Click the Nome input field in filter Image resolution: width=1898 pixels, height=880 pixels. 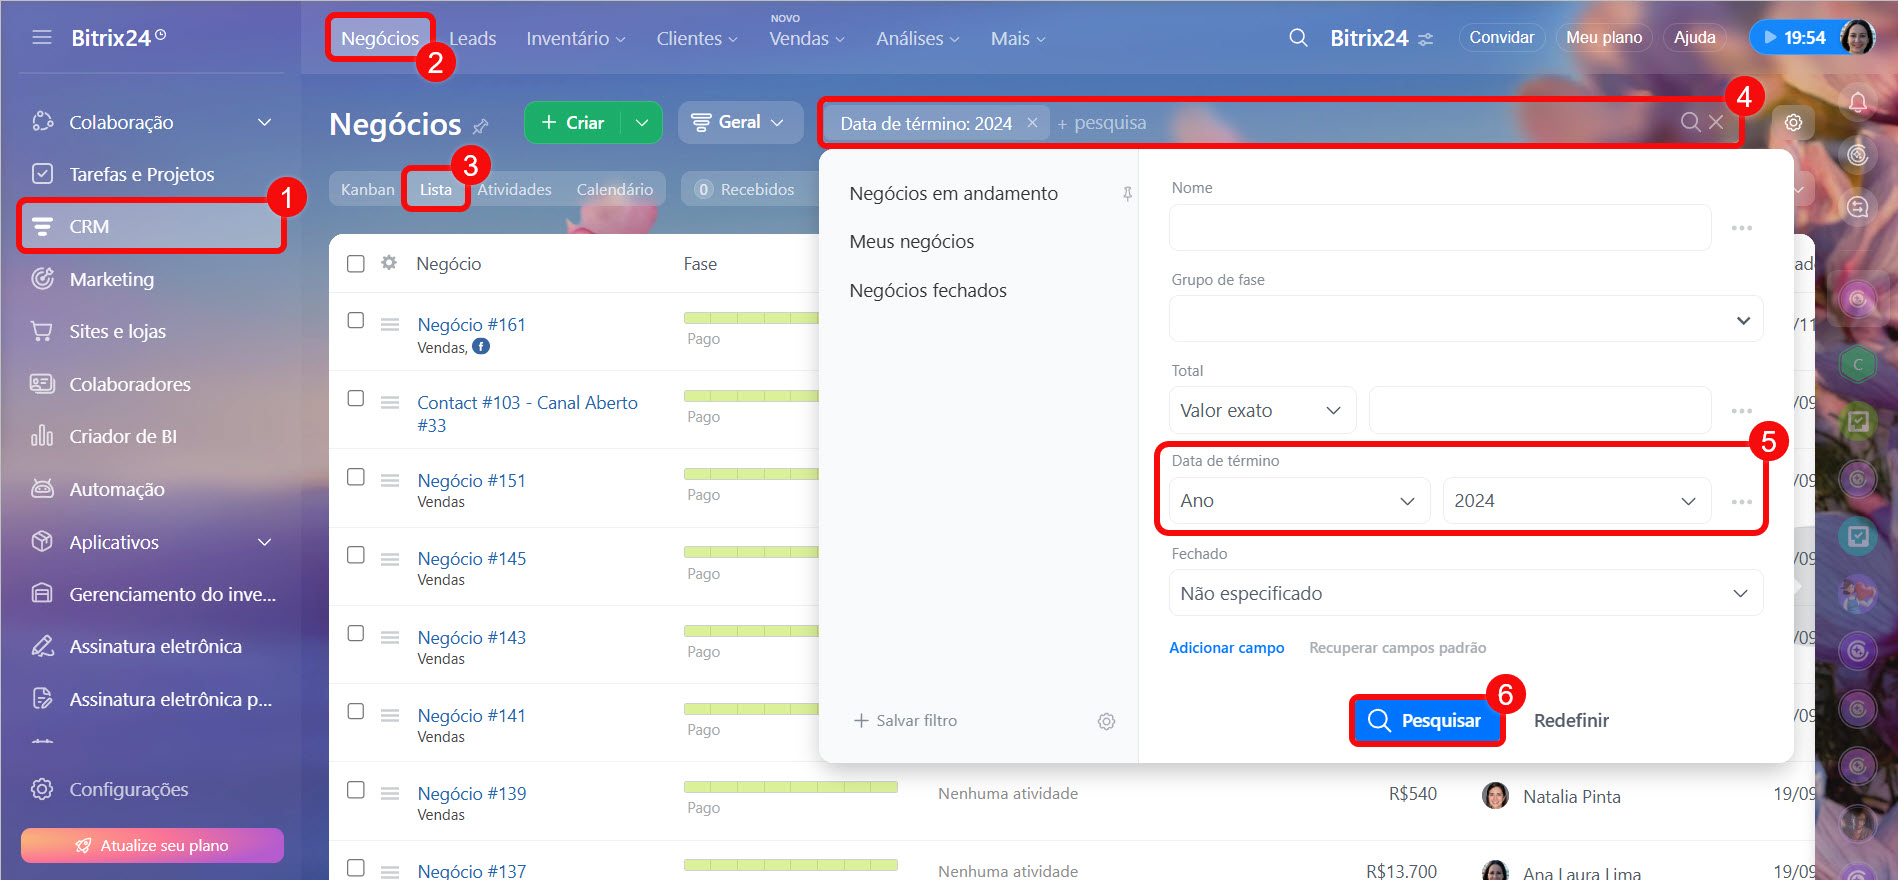(x=1440, y=228)
